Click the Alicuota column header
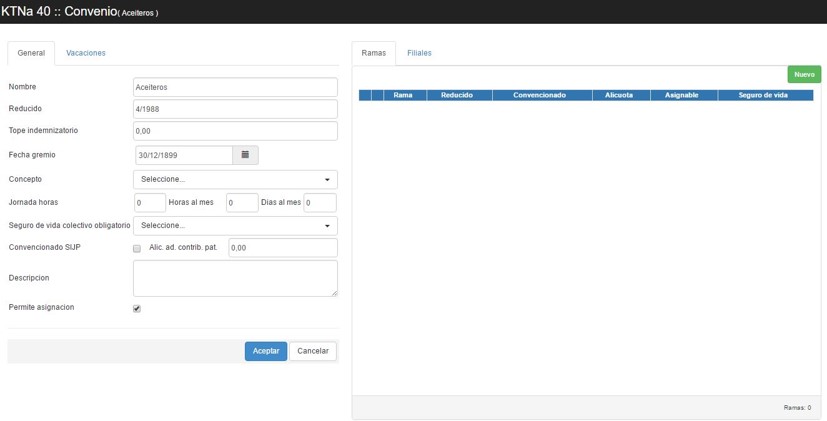827x421 pixels. tap(619, 95)
